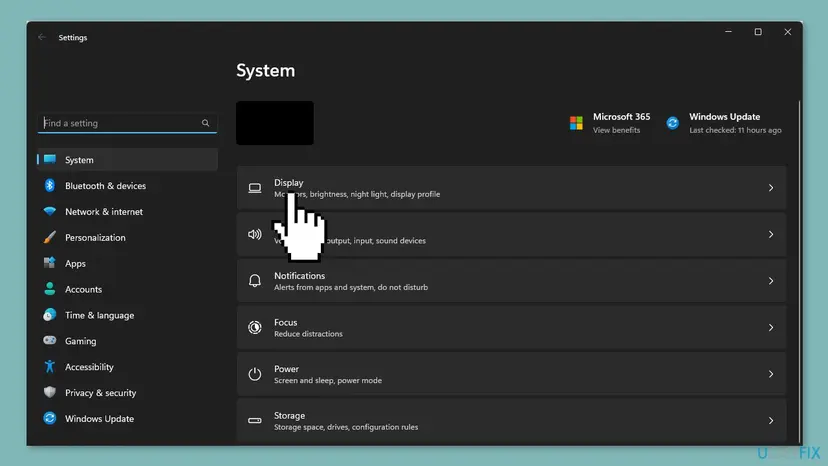828x466 pixels.
Task: Open Windows Update Last checked link
Action: coord(735,130)
